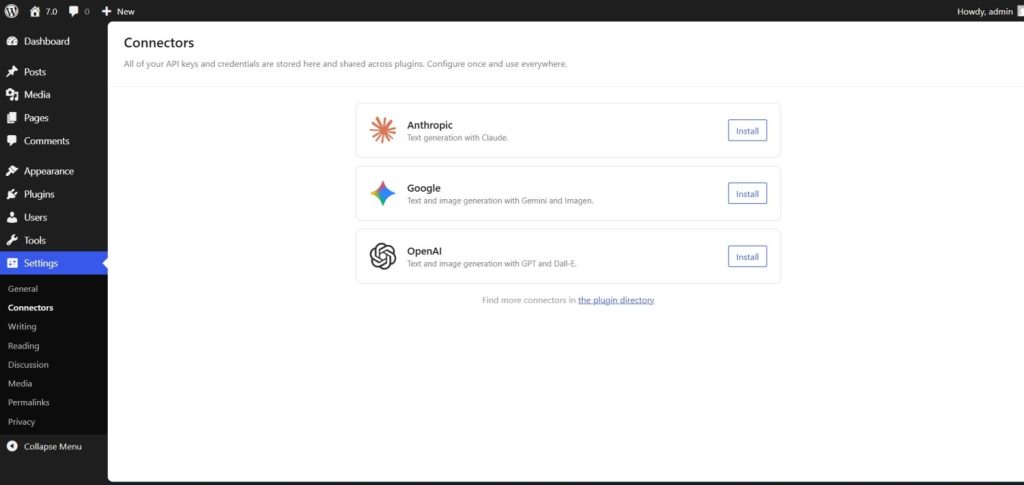This screenshot has width=1024, height=485.
Task: Install the Google connector
Action: [747, 193]
